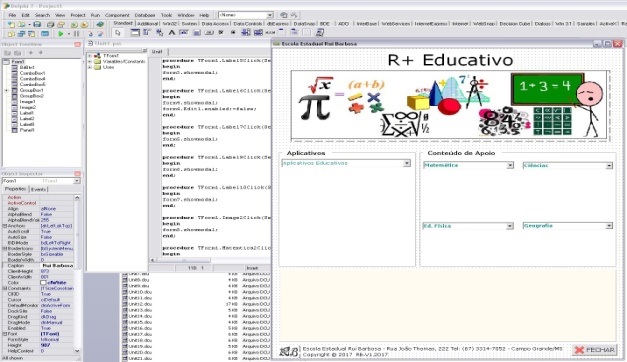Viewport: 627px width, 362px height.
Task: Click Object TreeView move down arrow
Action: pos(40,52)
